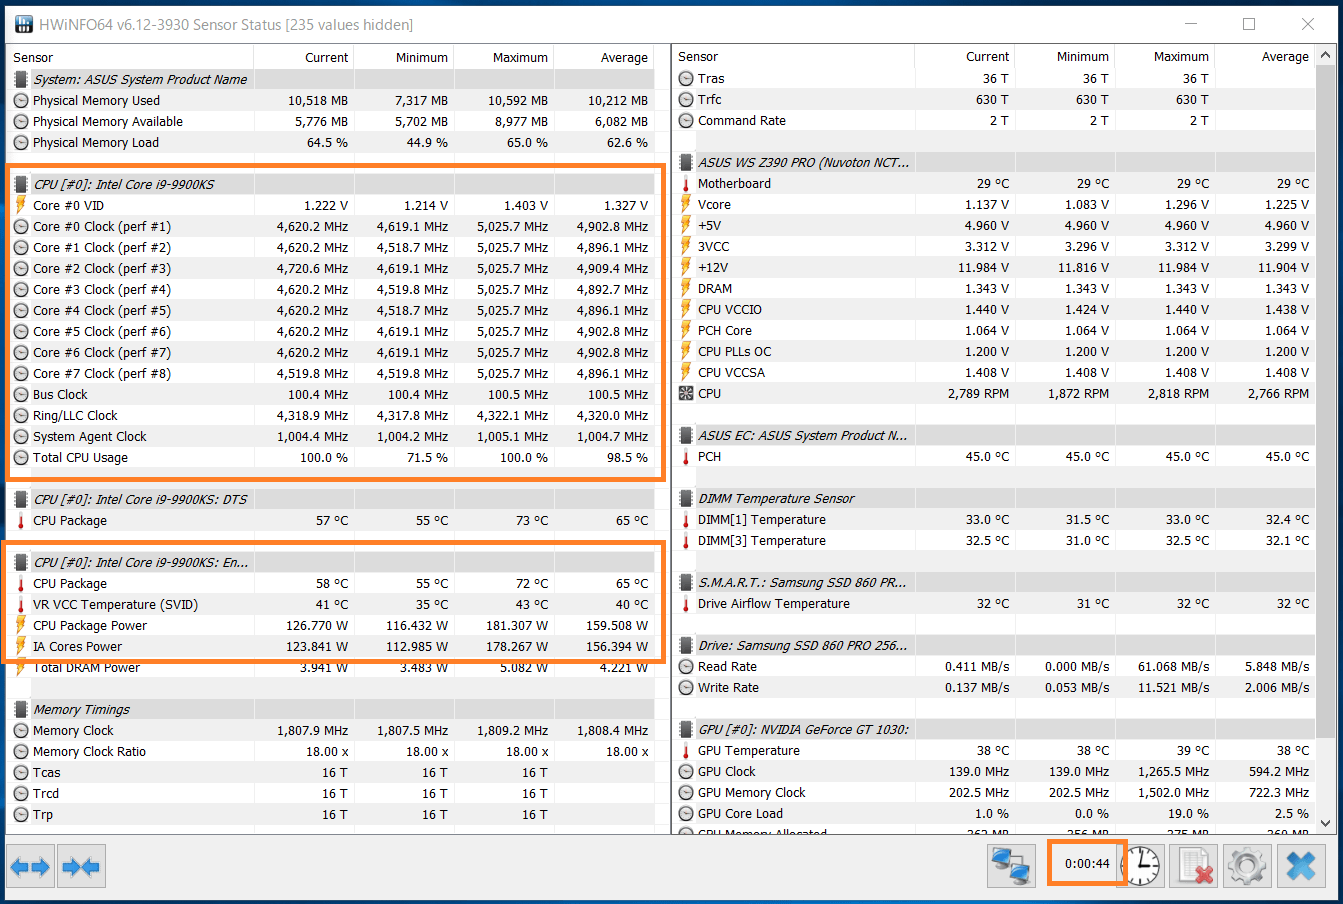Select the Physical Memory Used row

[331, 100]
